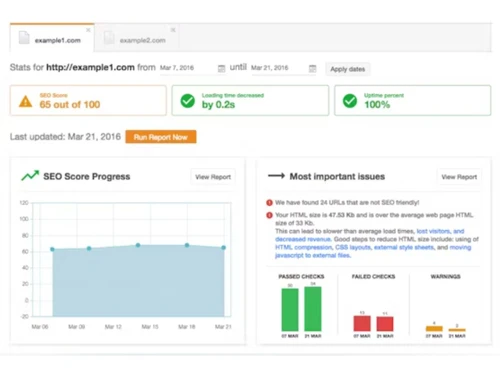
Task: Click the PASSED CHECKS heading
Action: click(301, 276)
